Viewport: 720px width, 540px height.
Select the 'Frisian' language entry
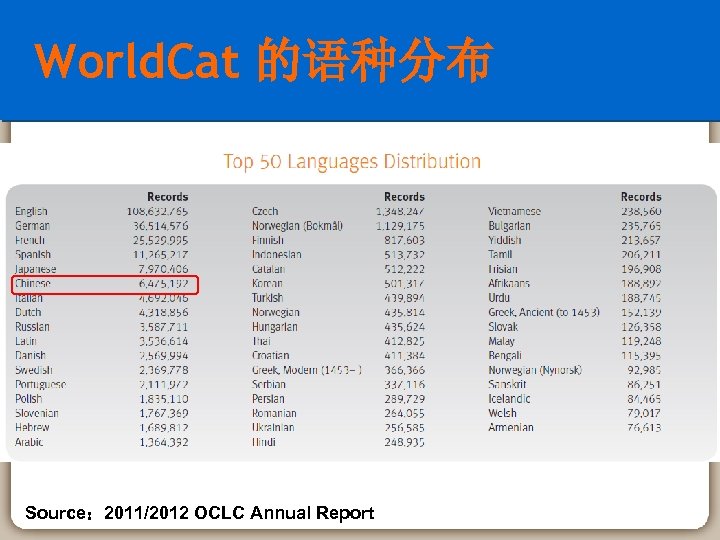[503, 269]
